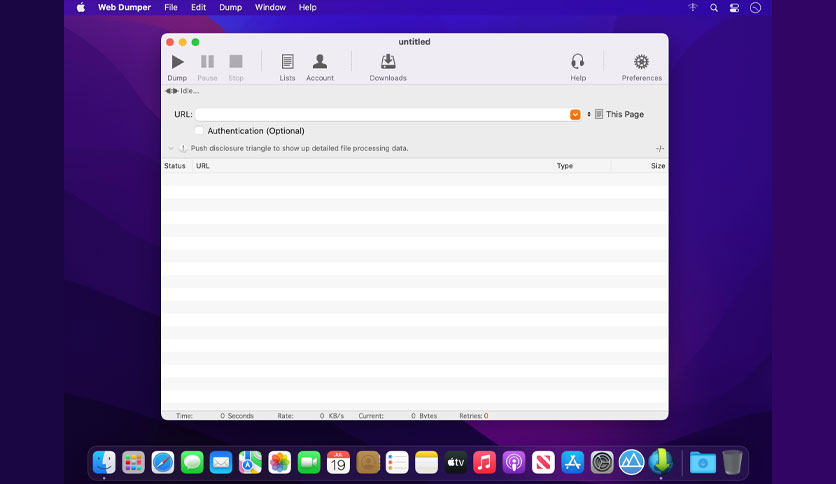836x484 pixels.
Task: Open Safari from the Dock
Action: click(x=163, y=462)
